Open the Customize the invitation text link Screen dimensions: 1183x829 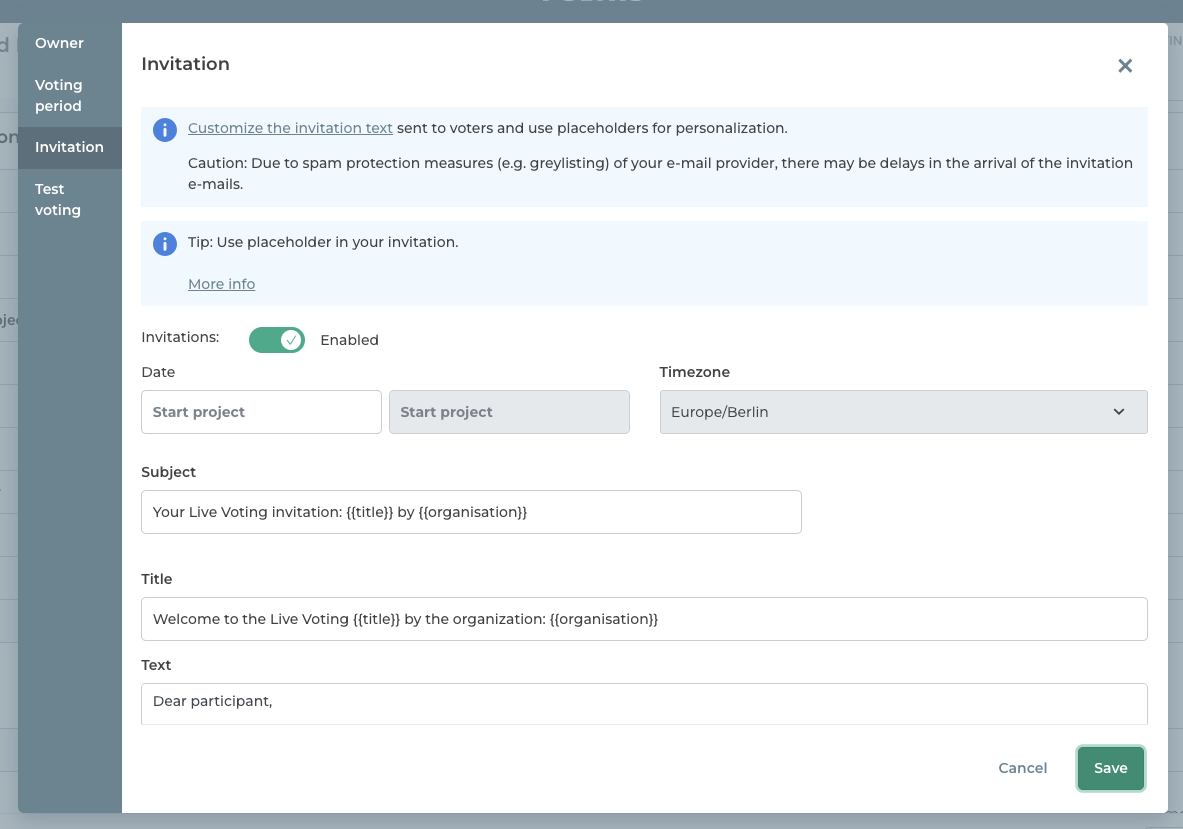290,128
